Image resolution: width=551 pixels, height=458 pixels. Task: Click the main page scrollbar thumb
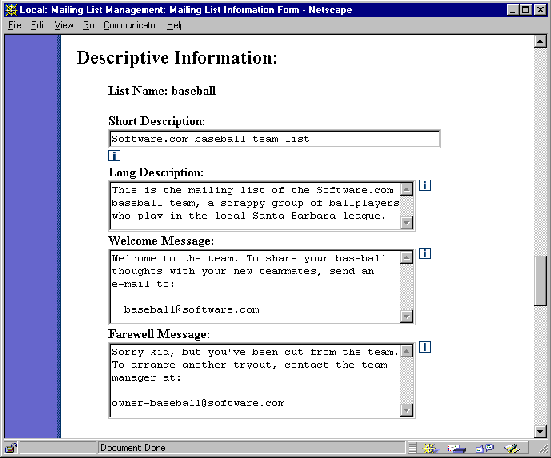click(540, 281)
